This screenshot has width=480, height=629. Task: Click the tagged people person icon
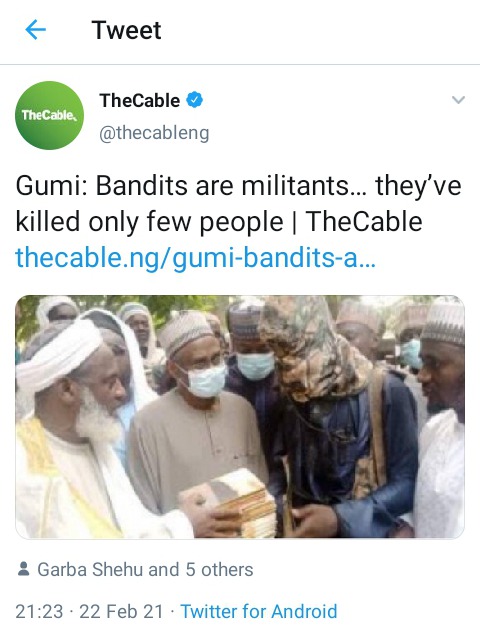point(24,569)
